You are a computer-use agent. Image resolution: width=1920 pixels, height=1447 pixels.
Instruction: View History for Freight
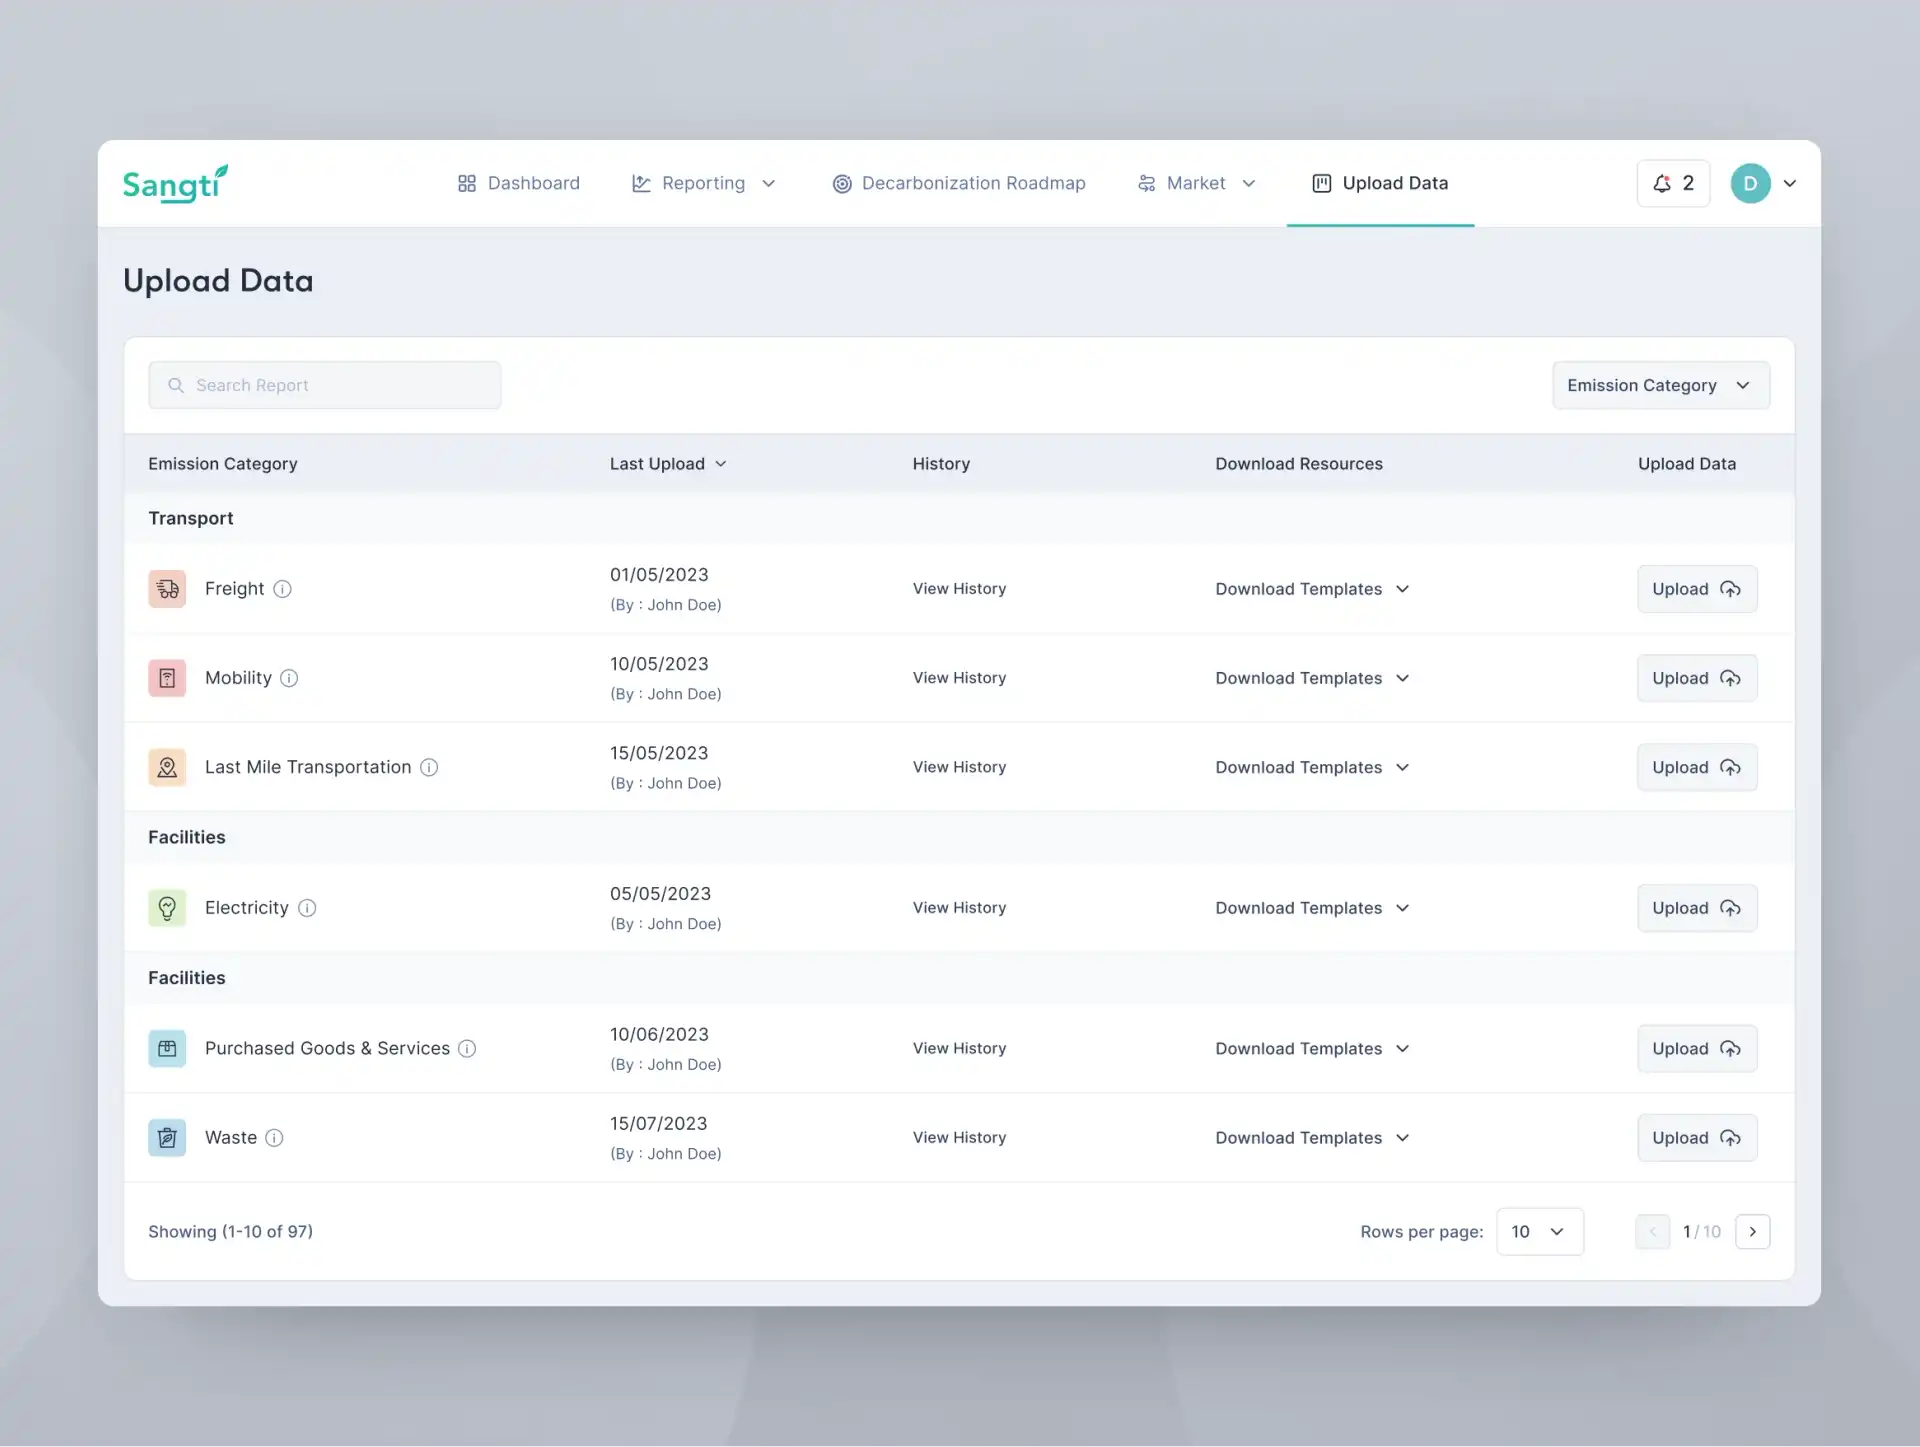pyautogui.click(x=959, y=589)
